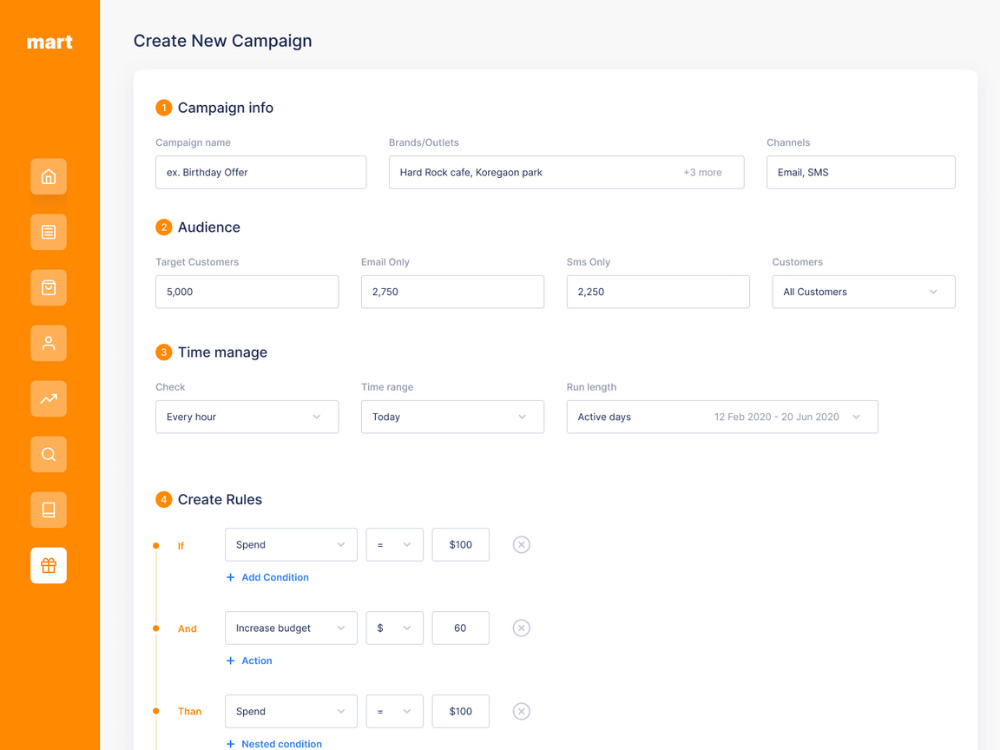Click the Action link
The width and height of the screenshot is (1000, 750).
click(x=256, y=661)
